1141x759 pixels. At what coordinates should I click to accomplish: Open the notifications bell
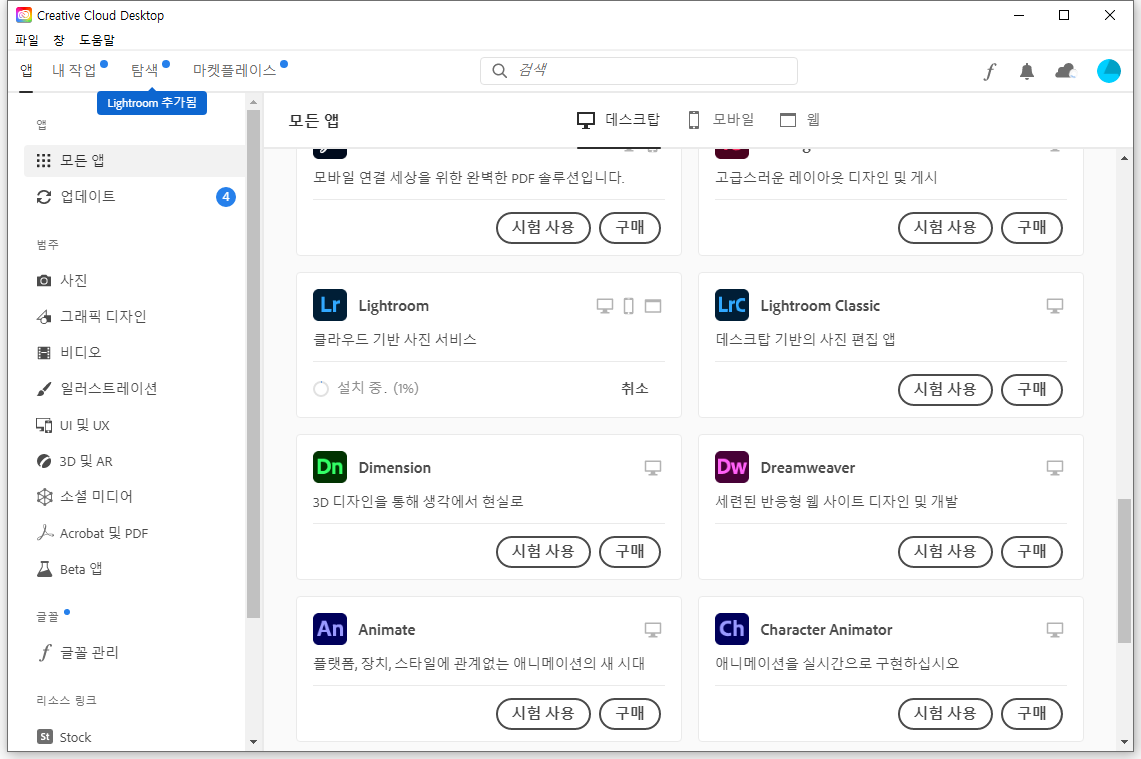tap(1027, 71)
